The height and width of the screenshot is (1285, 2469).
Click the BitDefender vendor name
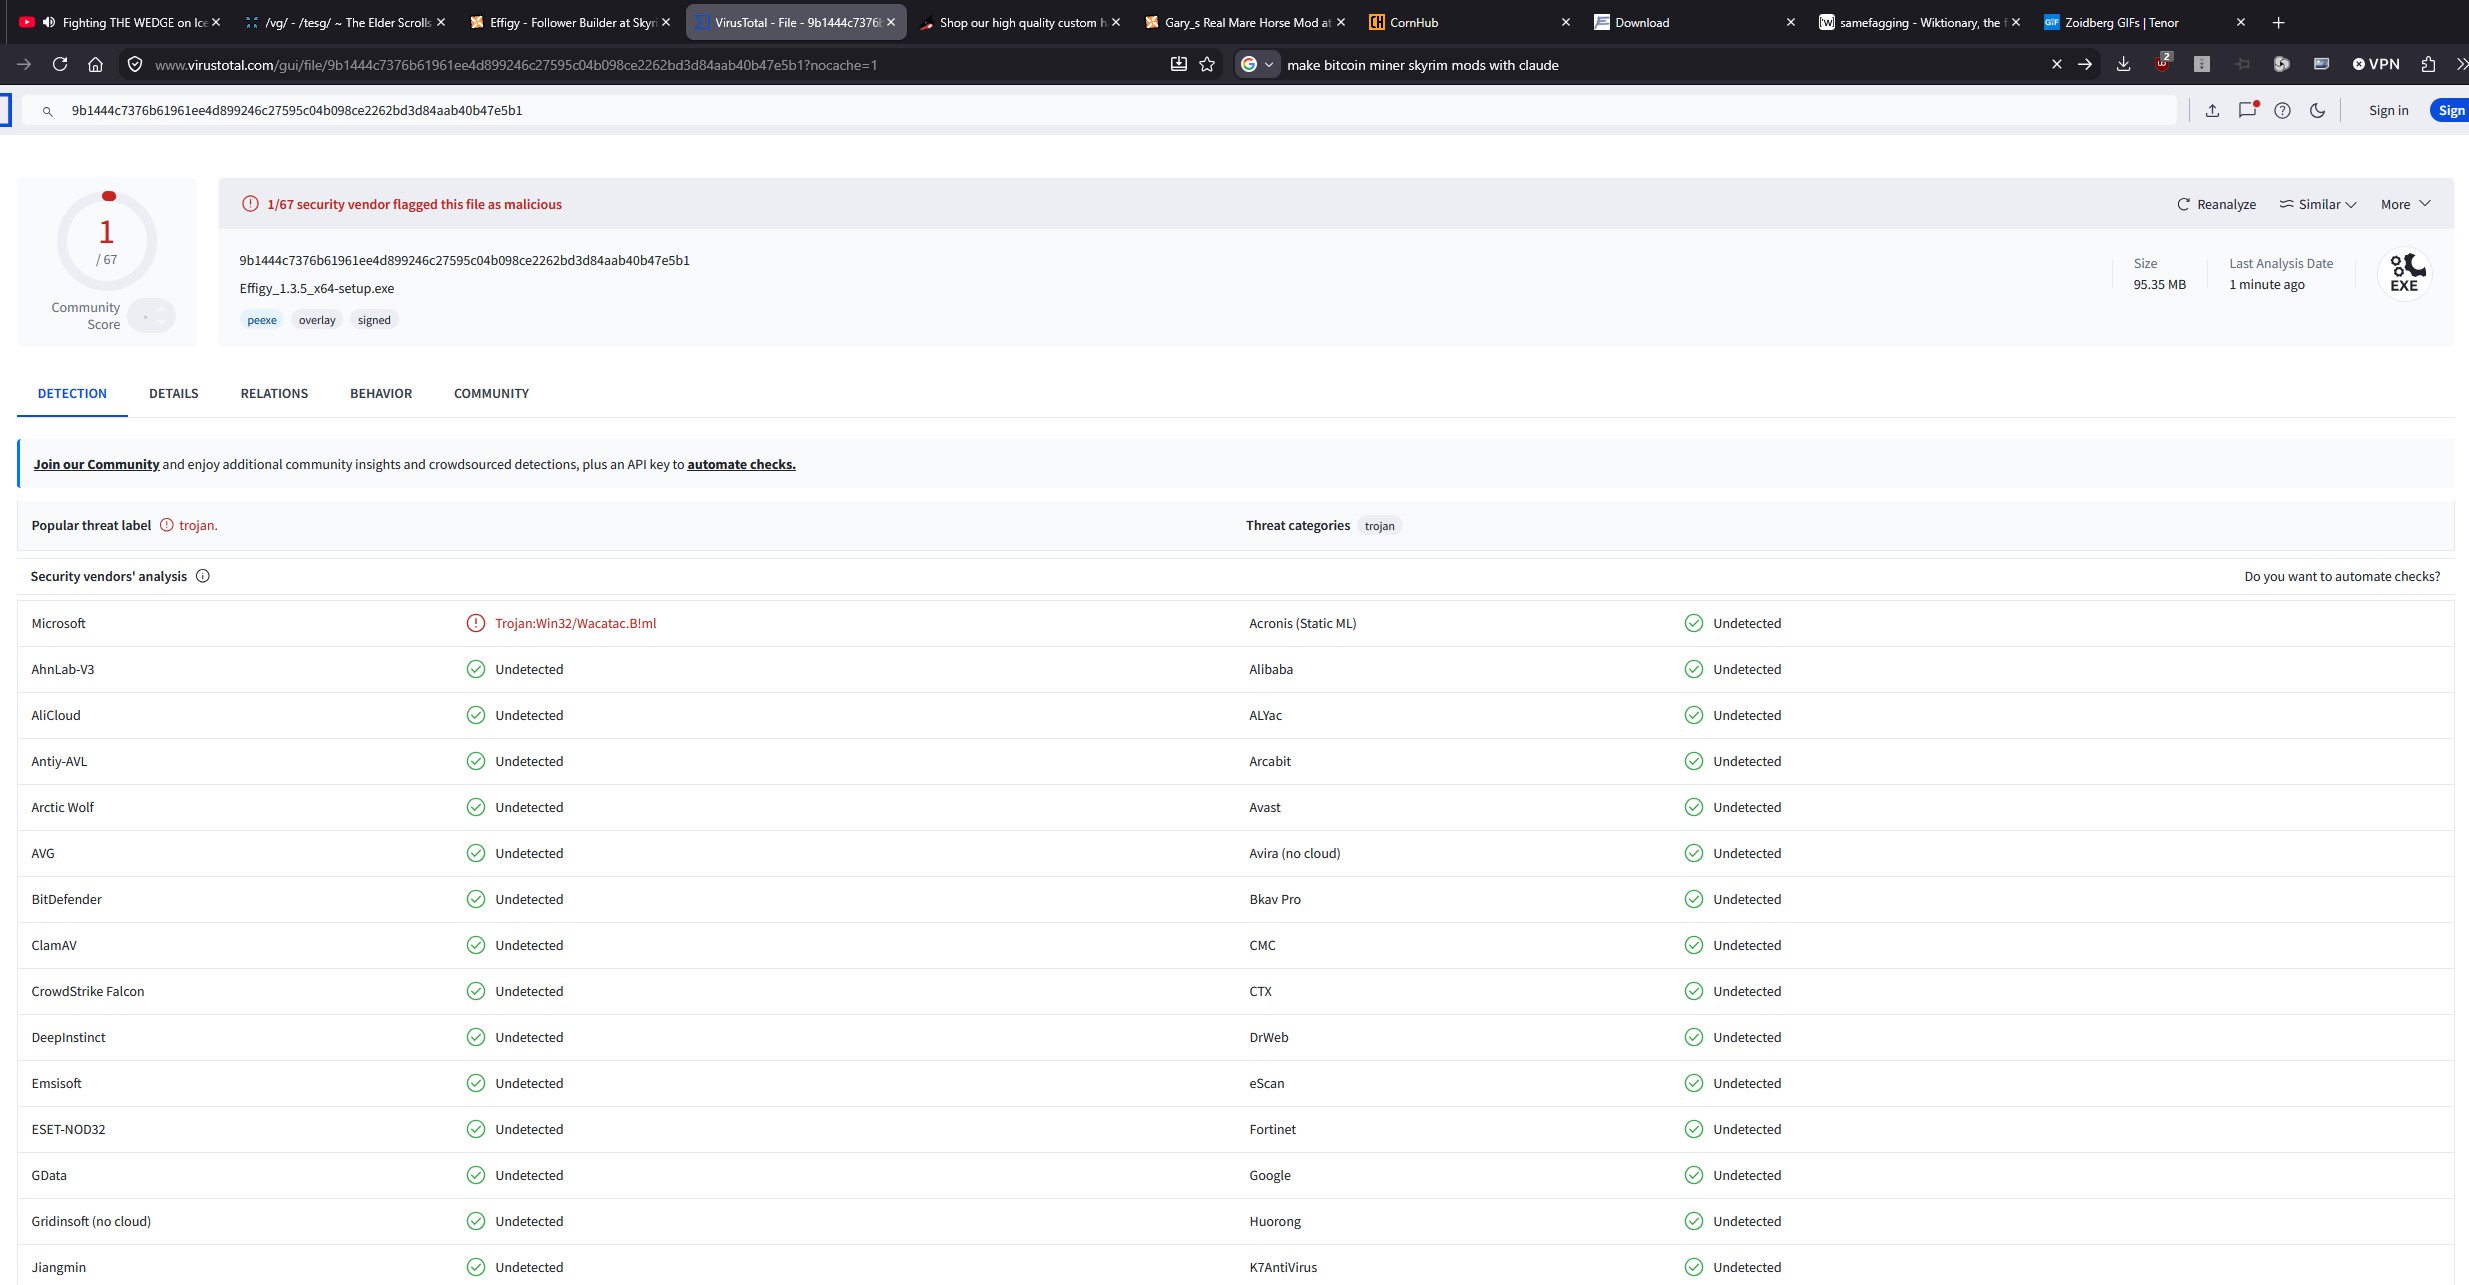point(66,899)
